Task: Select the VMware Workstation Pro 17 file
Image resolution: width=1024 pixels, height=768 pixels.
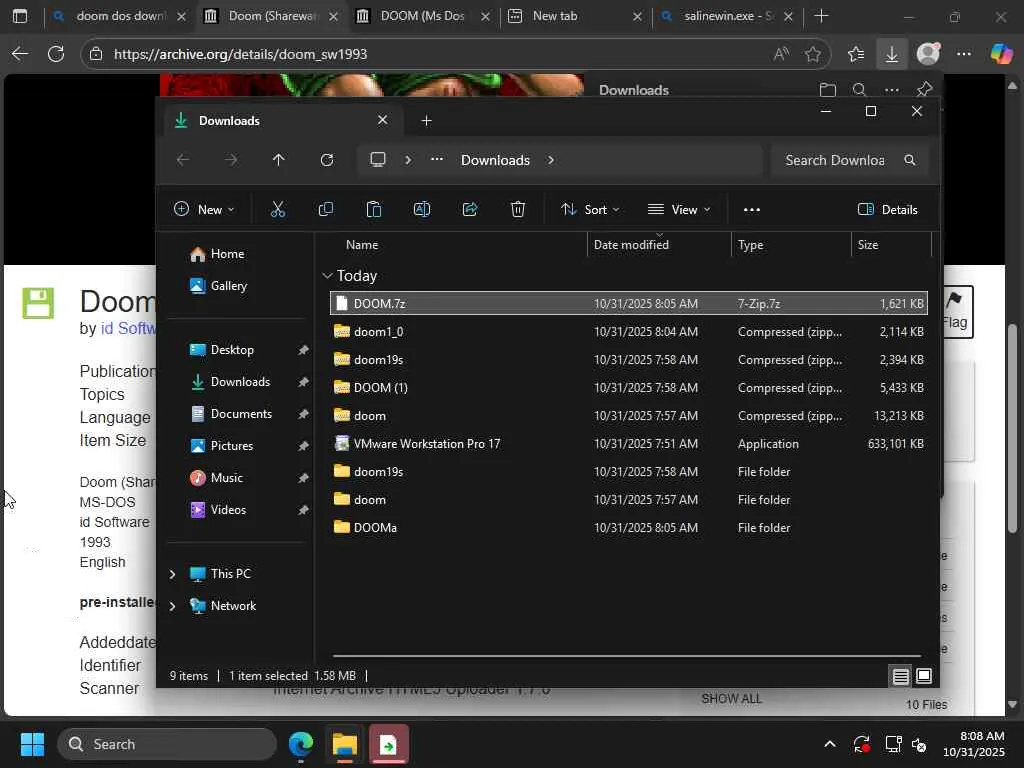Action: (x=629, y=443)
